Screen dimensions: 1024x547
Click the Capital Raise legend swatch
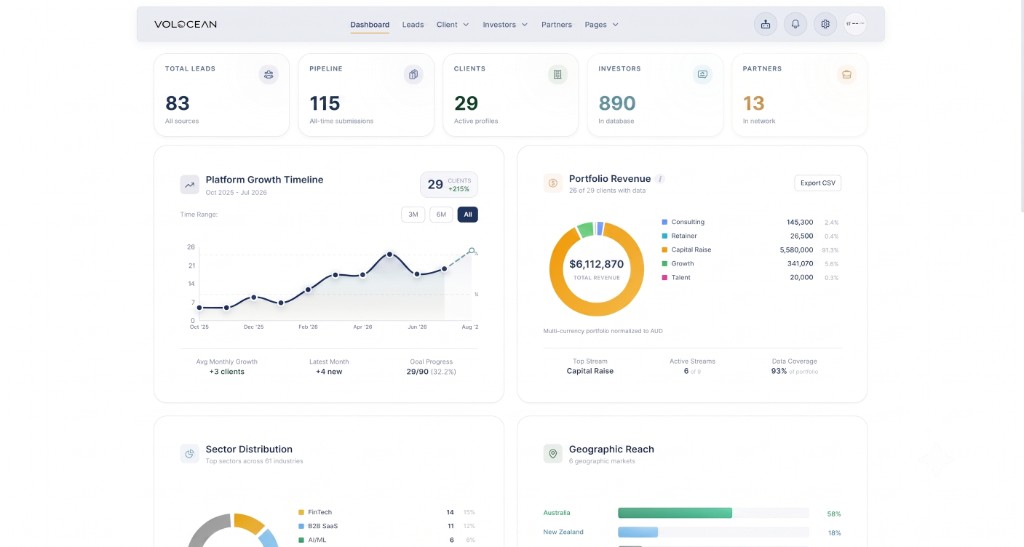tap(665, 250)
